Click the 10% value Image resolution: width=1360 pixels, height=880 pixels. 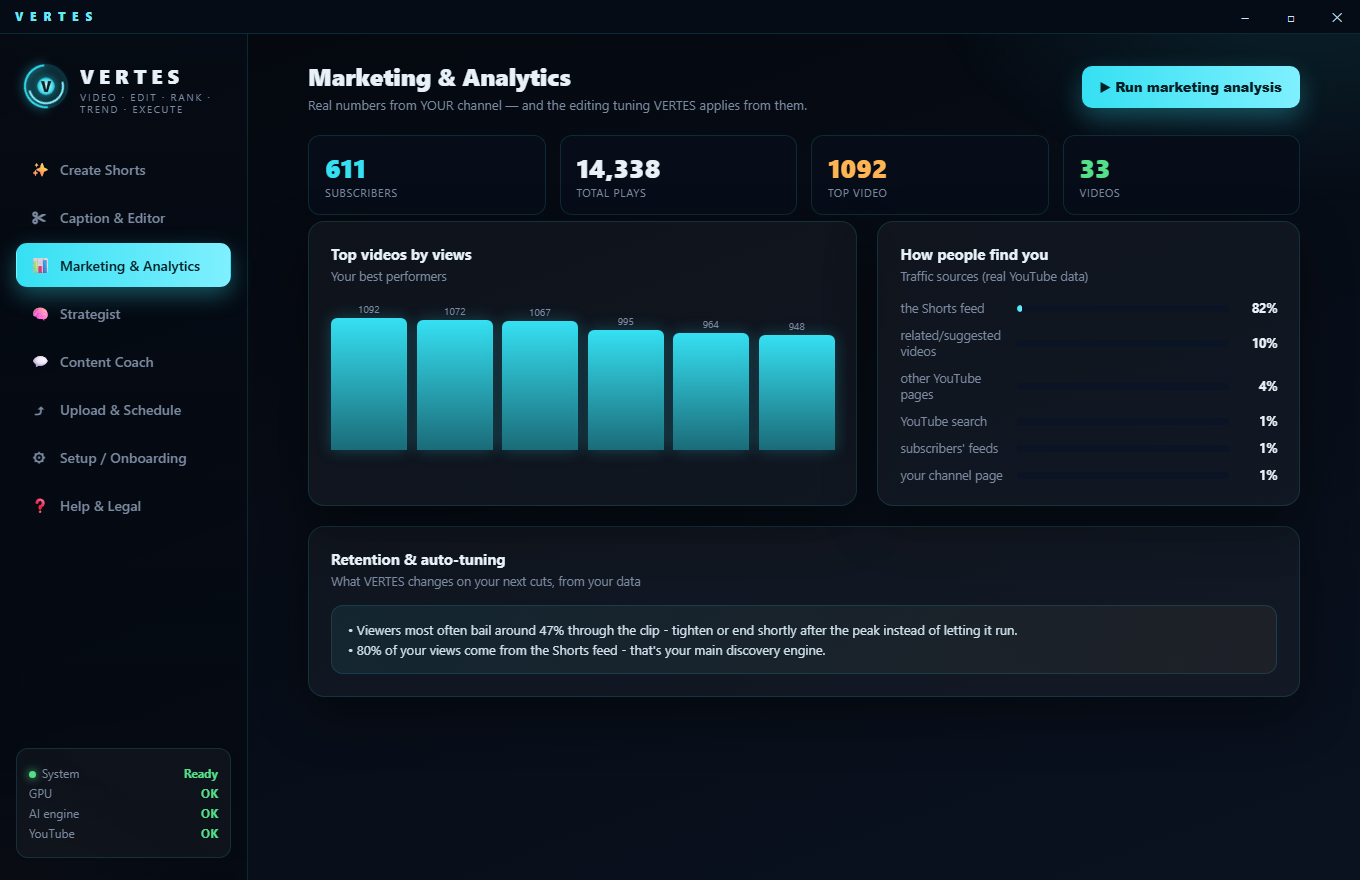point(1264,344)
